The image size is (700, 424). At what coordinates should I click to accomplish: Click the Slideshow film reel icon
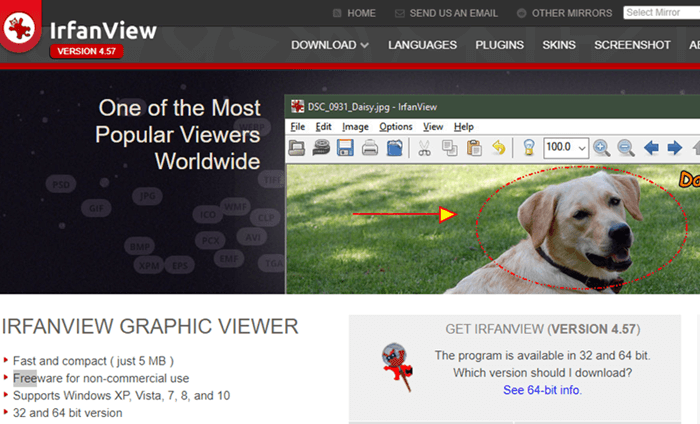(x=321, y=148)
